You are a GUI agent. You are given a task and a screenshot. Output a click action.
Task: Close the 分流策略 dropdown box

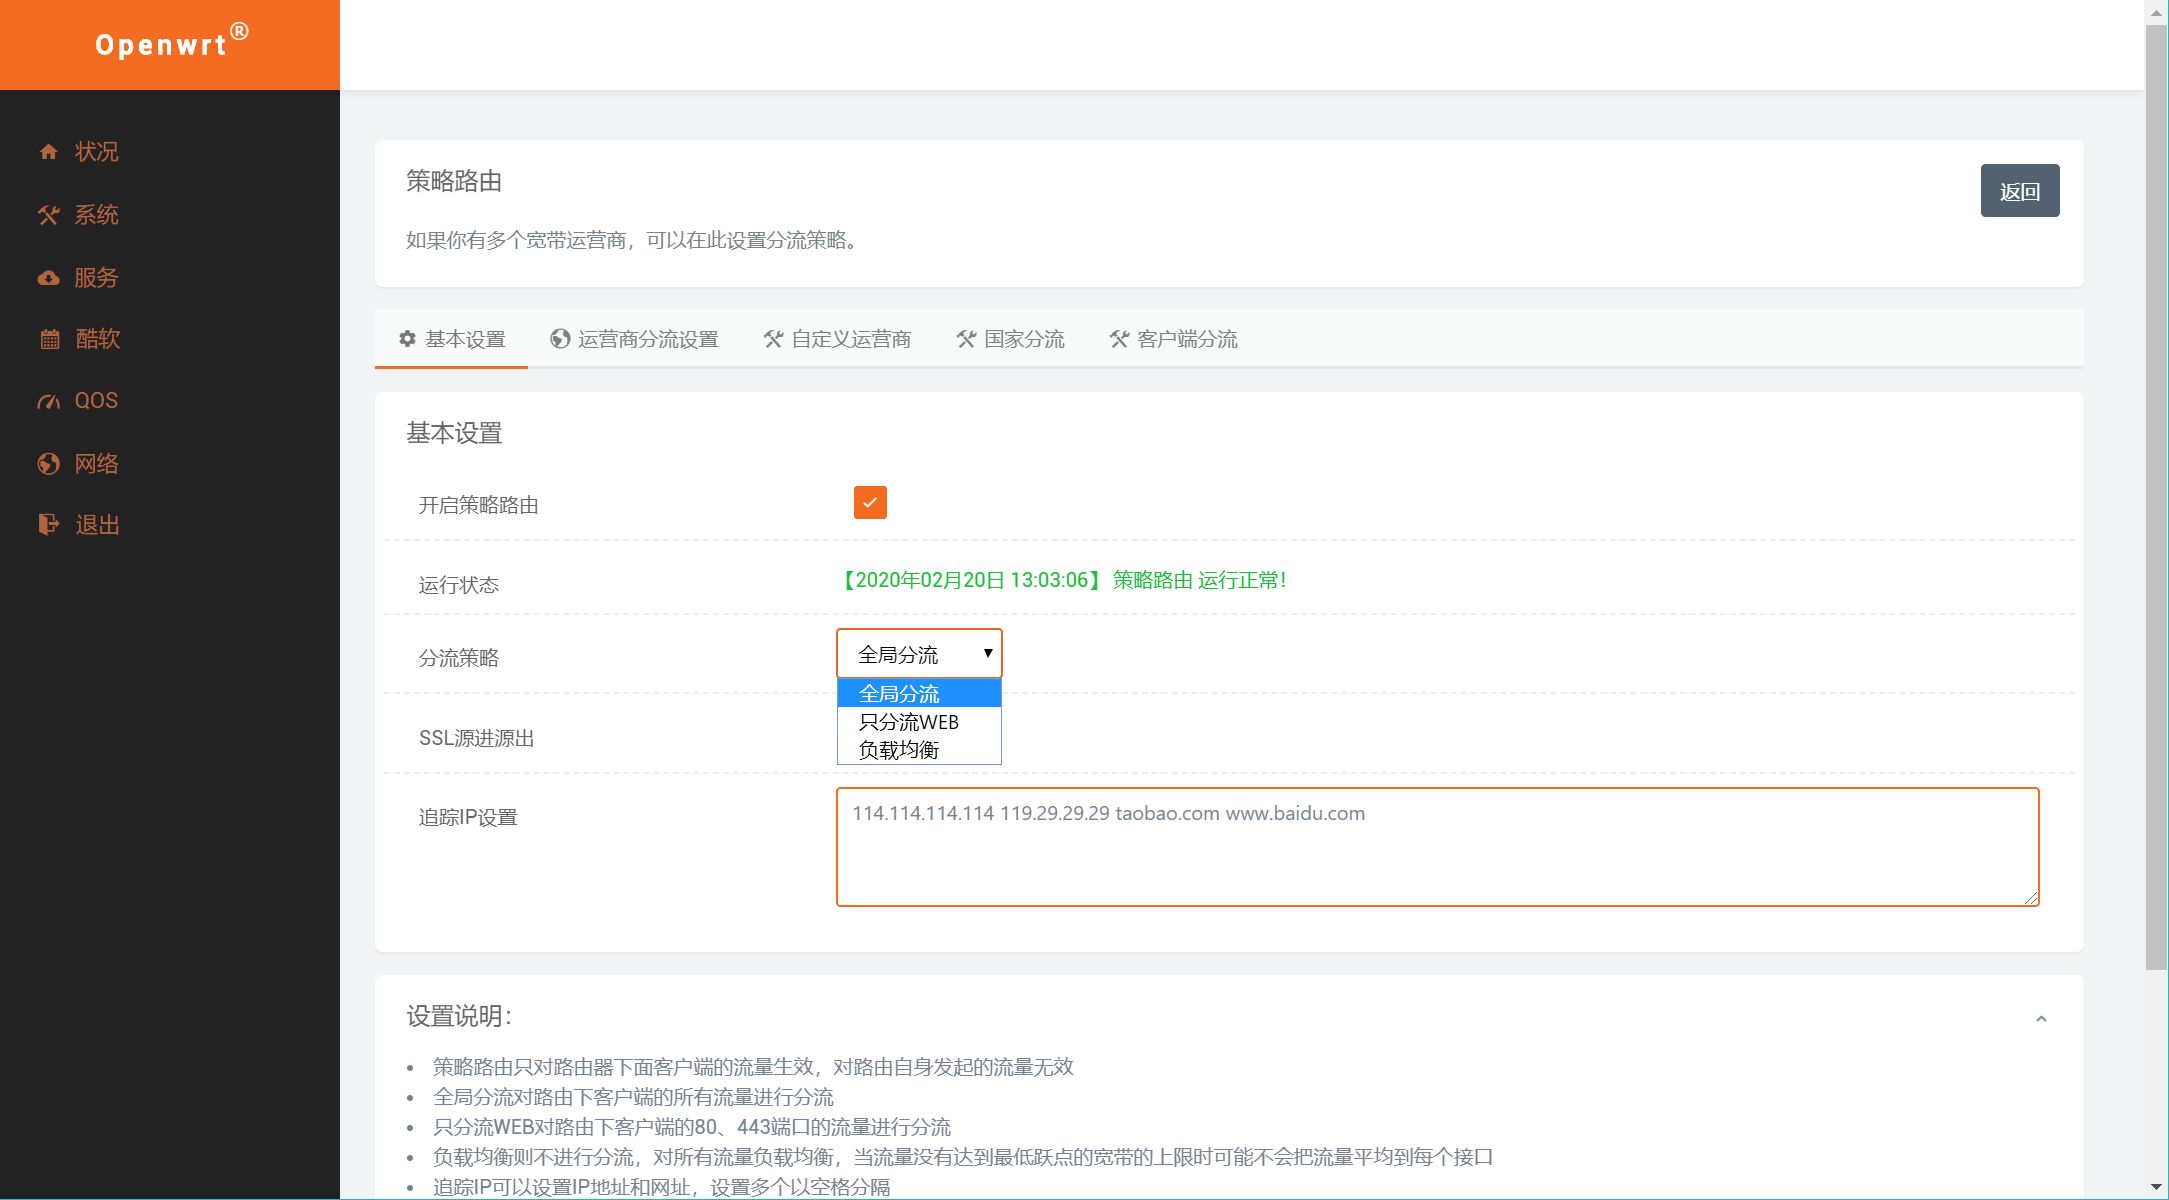[919, 654]
